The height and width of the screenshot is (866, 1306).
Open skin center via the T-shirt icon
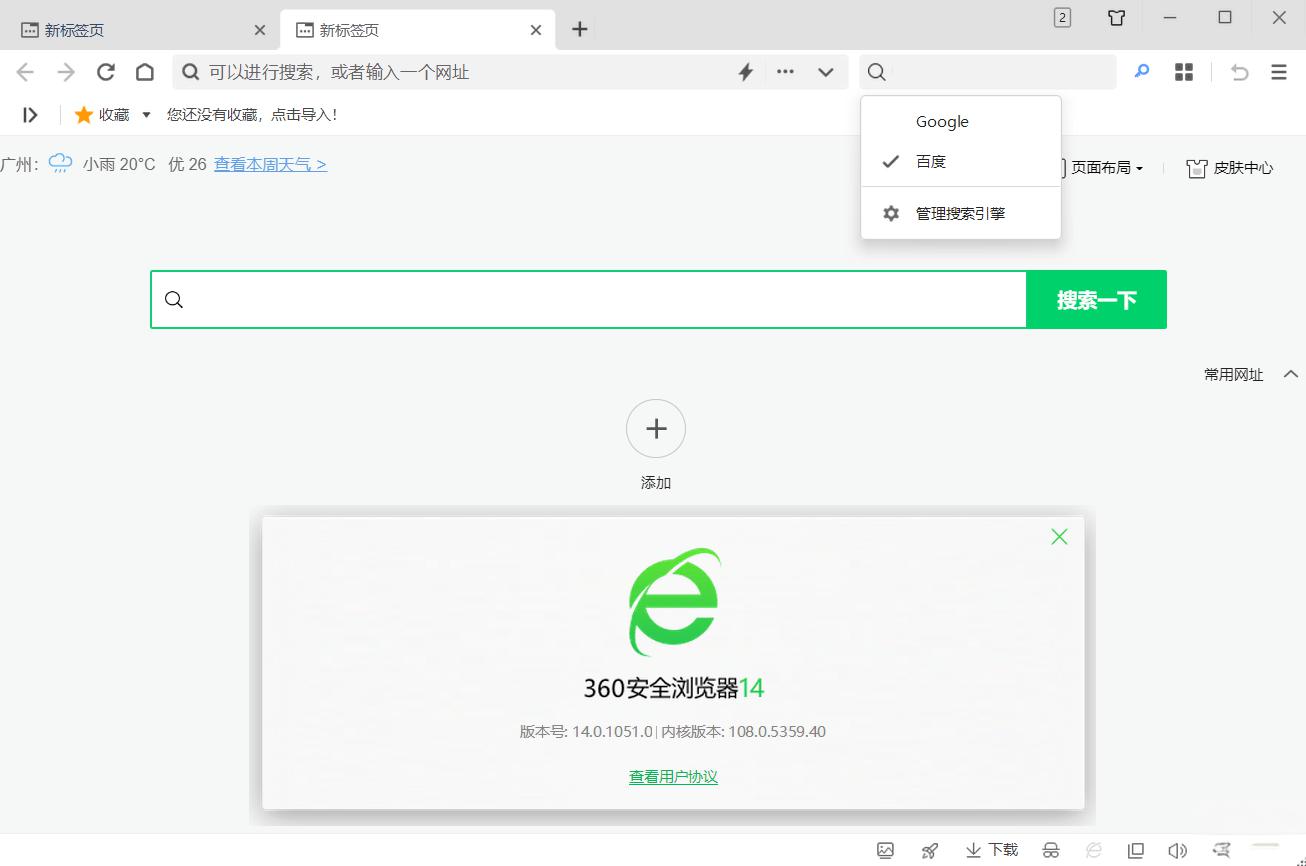click(1228, 168)
